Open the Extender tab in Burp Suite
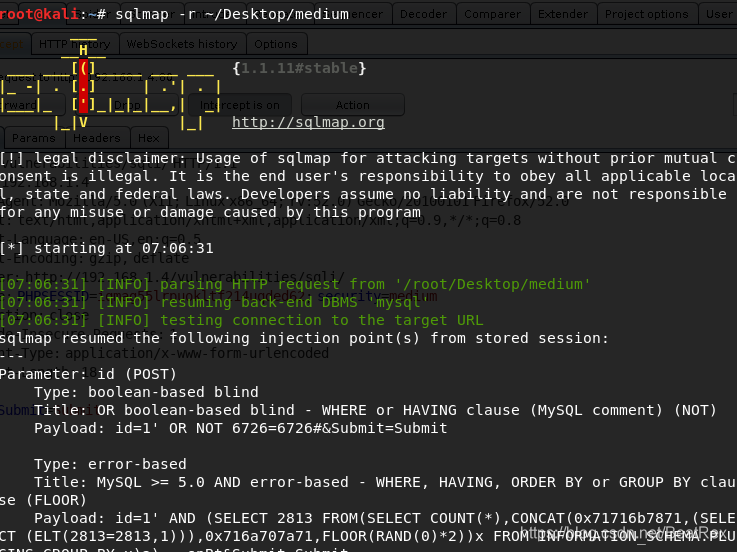This screenshot has width=737, height=552. coord(563,14)
